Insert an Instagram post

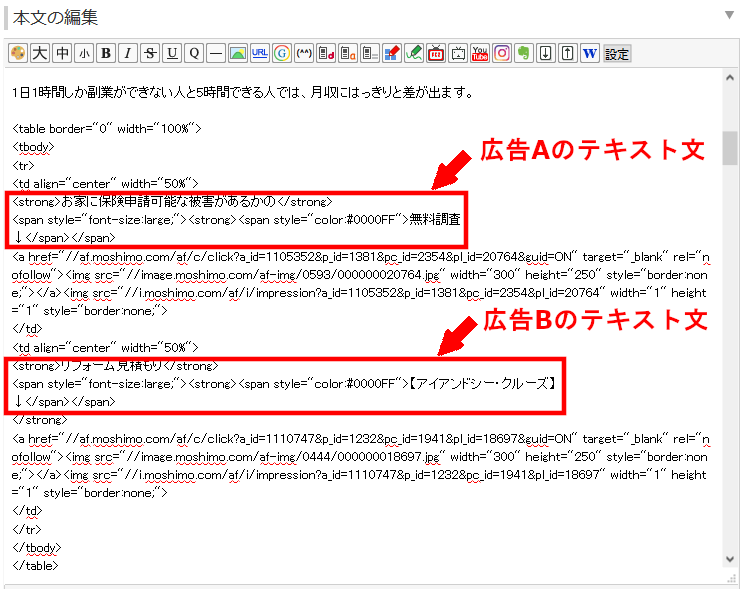point(502,53)
